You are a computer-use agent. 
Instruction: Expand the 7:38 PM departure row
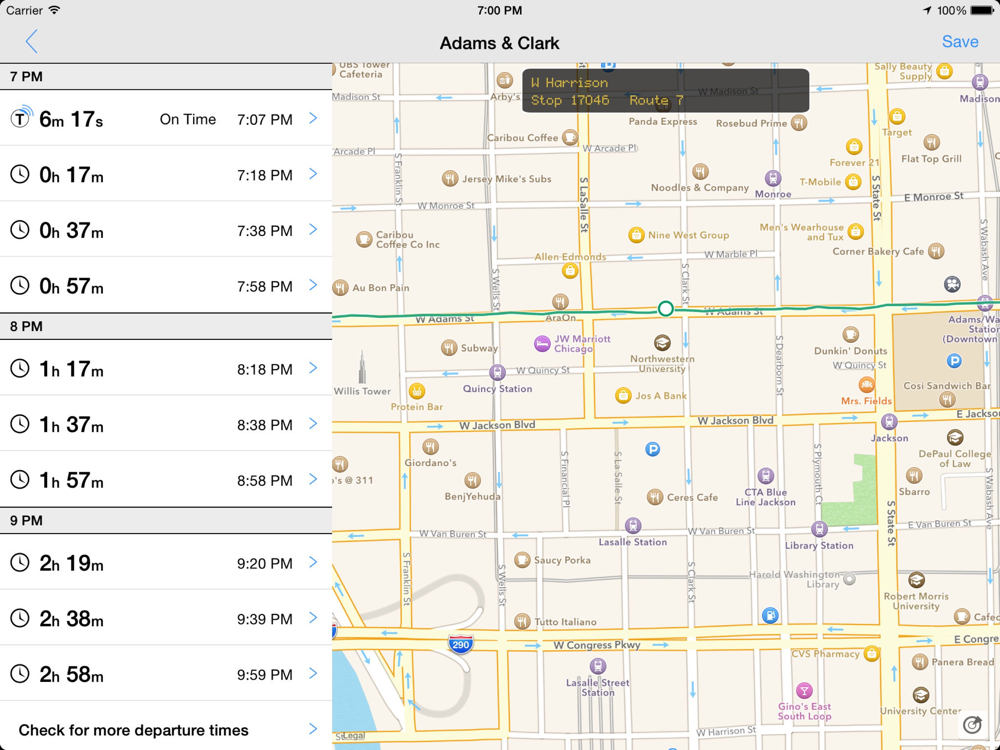point(166,230)
